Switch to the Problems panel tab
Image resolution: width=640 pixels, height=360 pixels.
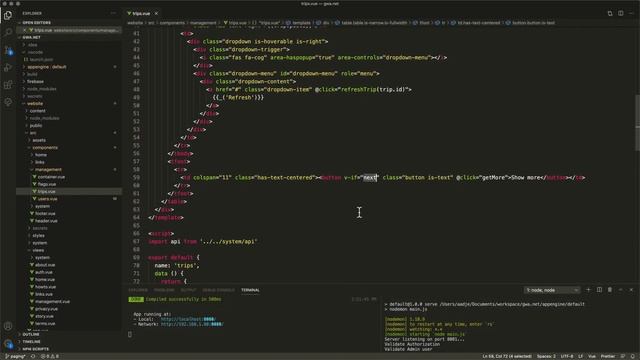(164, 290)
